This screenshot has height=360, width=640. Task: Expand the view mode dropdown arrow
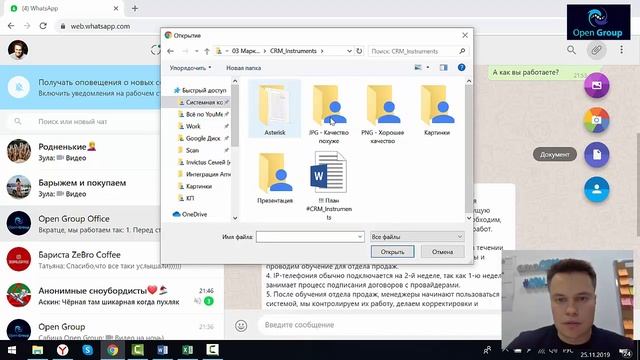(x=428, y=68)
